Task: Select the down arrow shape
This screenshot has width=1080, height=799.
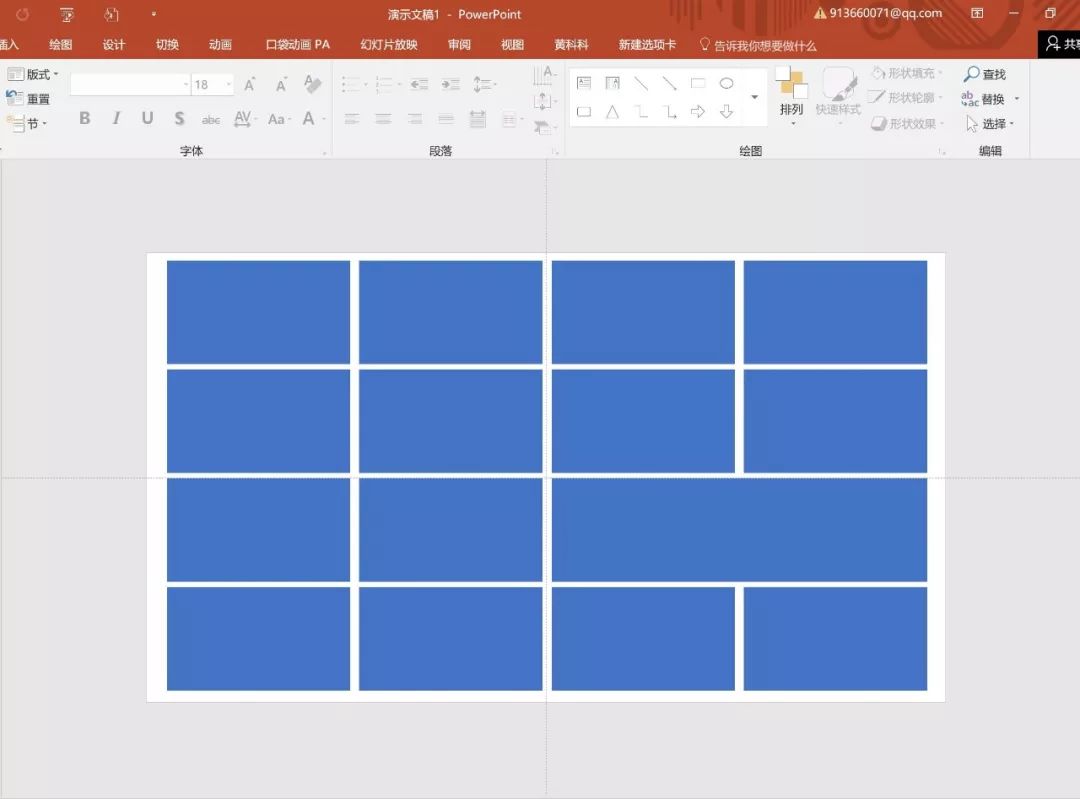Action: [726, 112]
